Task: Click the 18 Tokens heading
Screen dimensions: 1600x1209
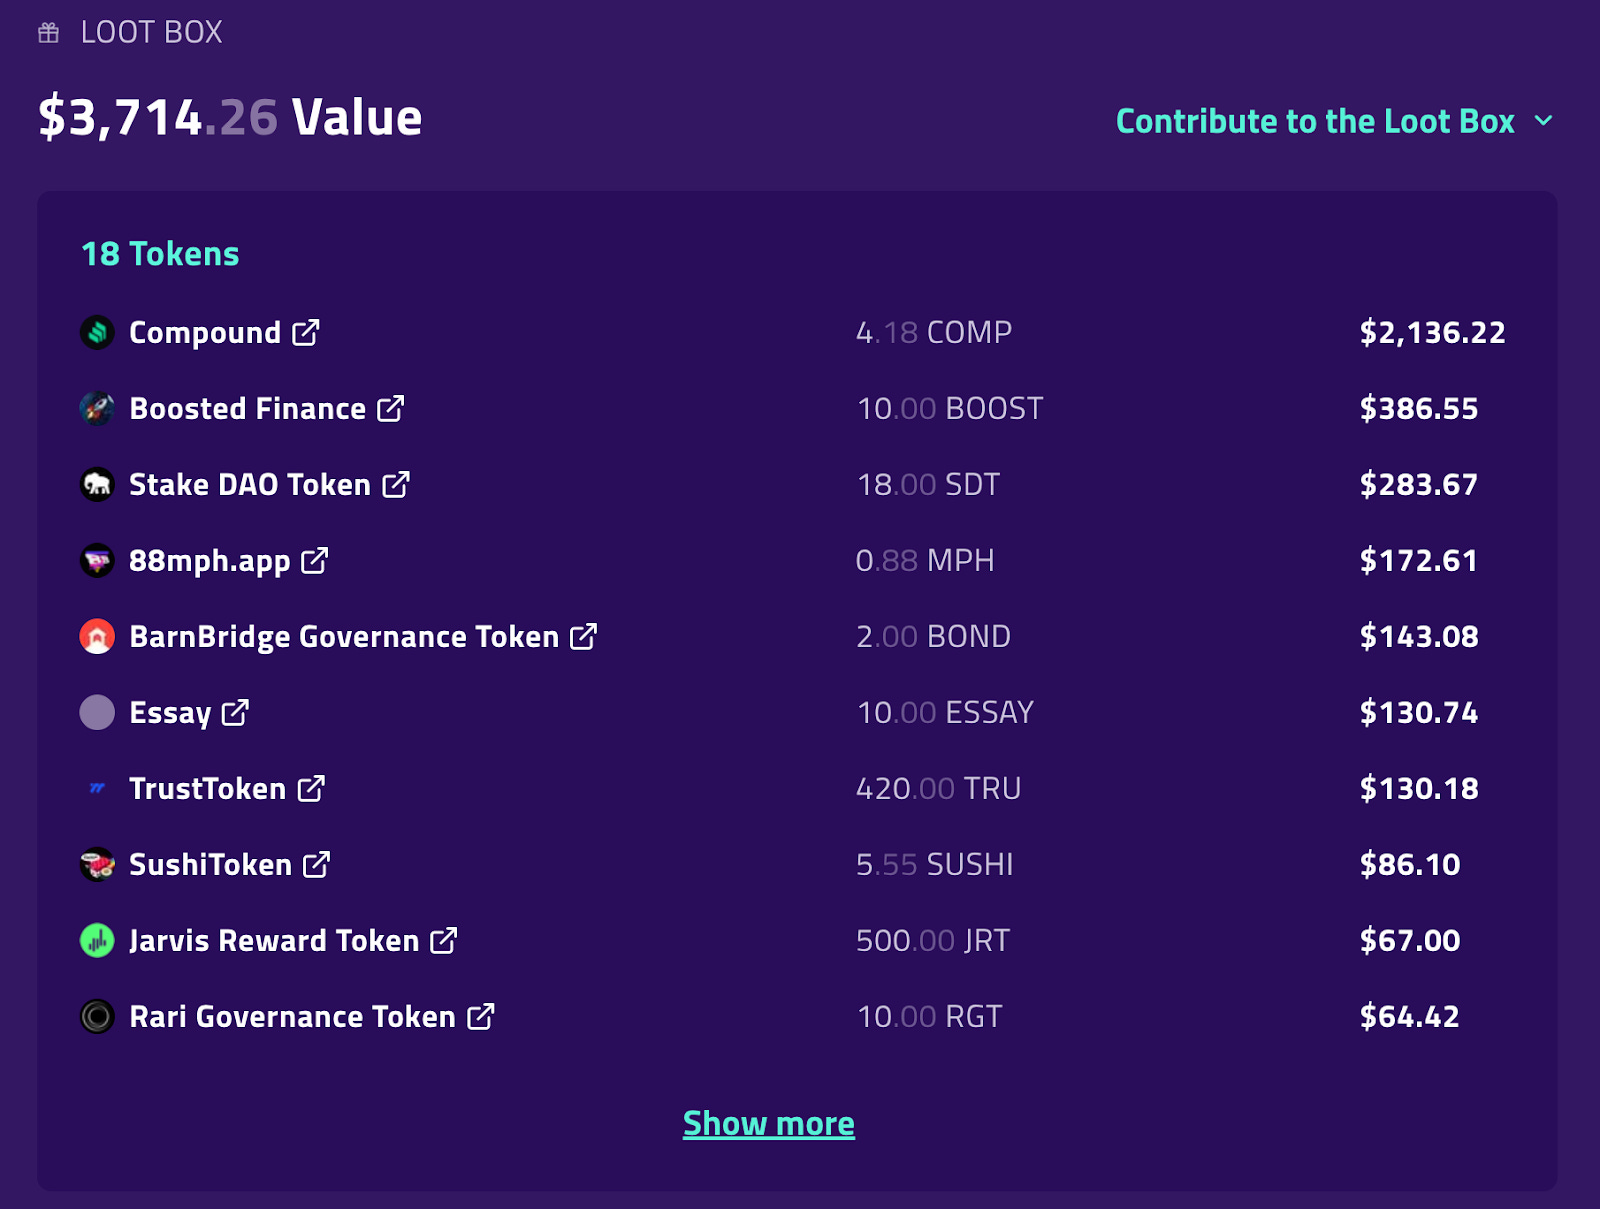Action: [x=160, y=254]
